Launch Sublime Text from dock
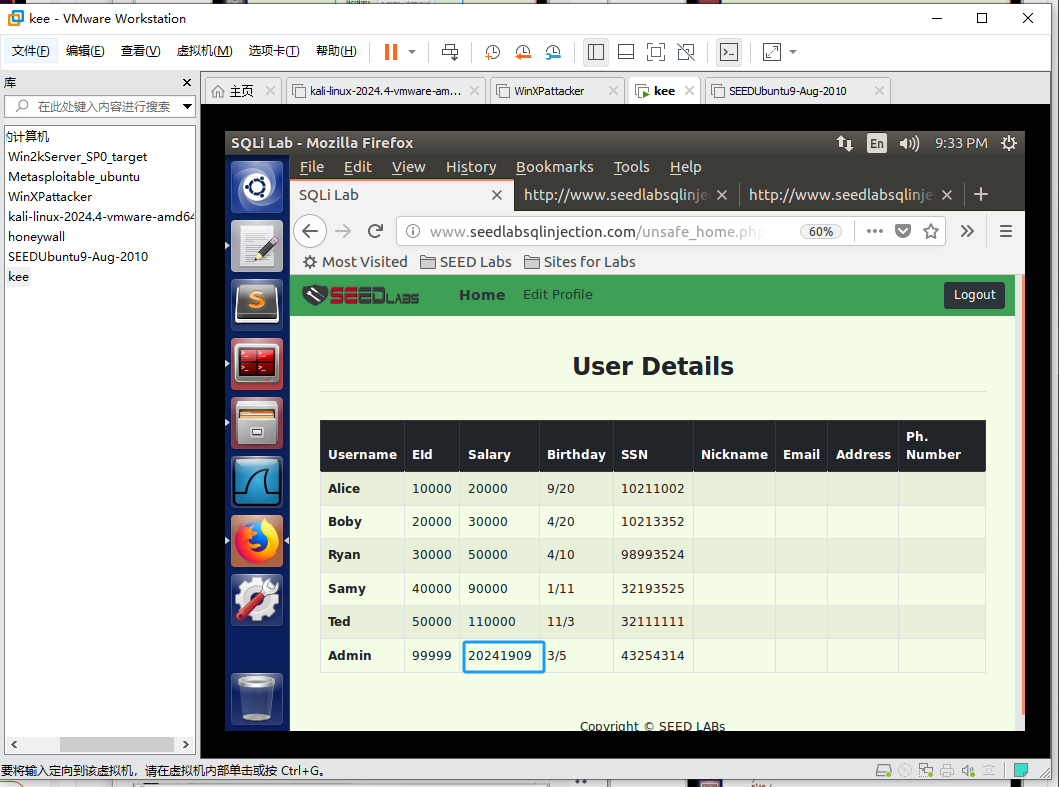The height and width of the screenshot is (787, 1059). pos(257,305)
